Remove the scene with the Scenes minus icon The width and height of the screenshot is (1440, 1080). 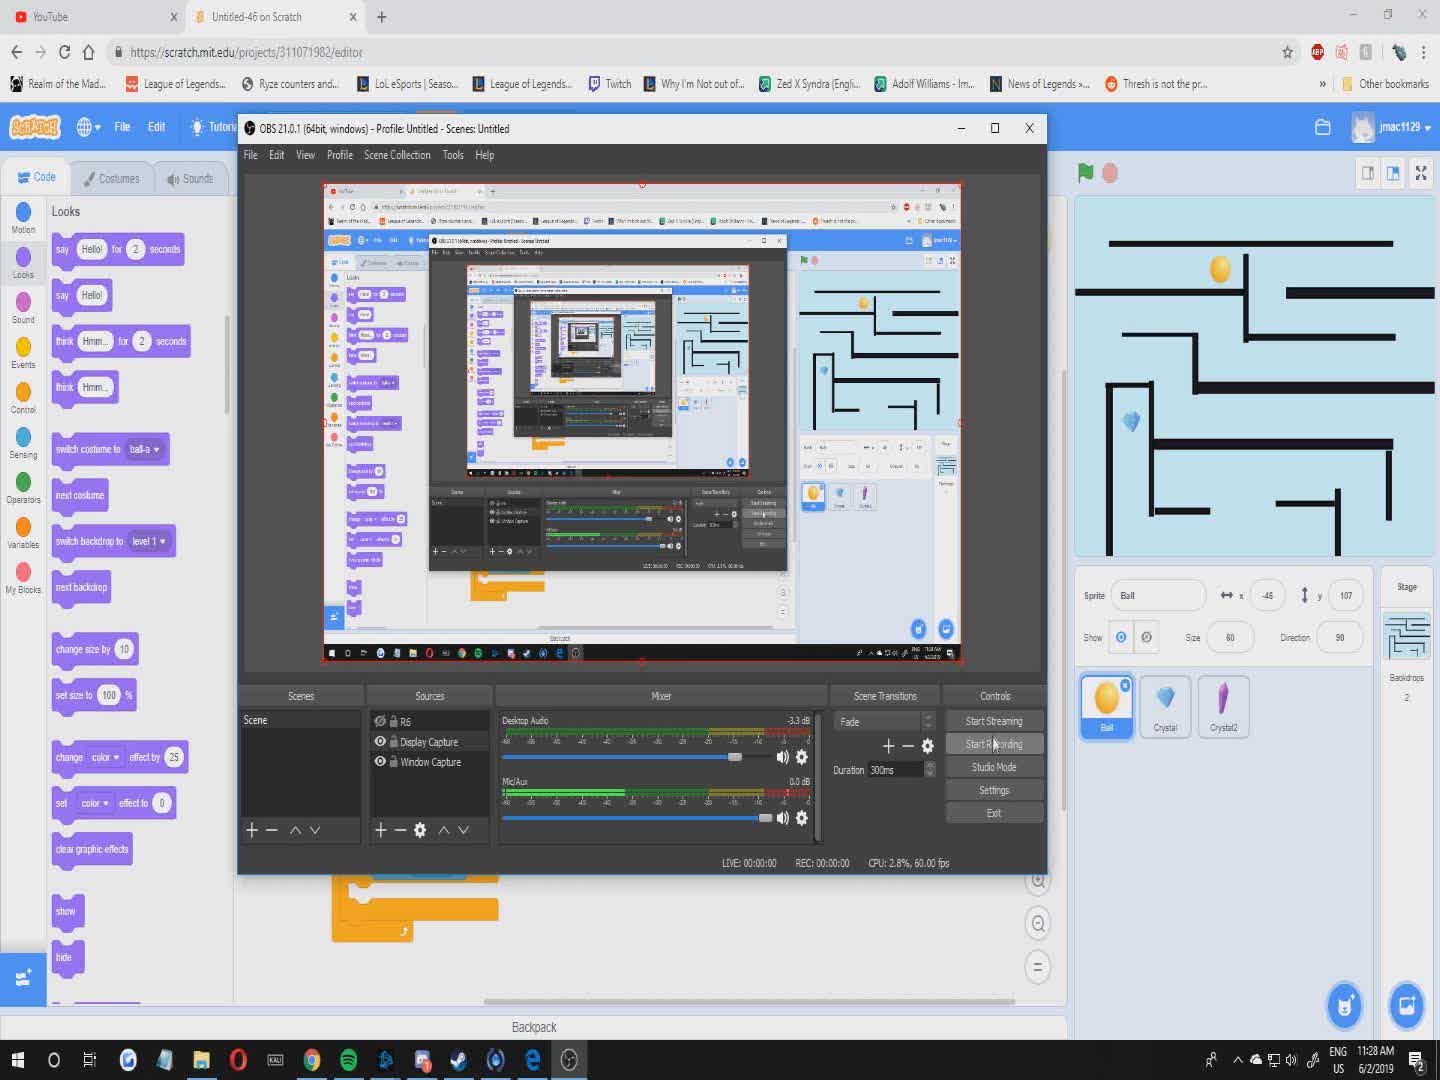coord(271,830)
